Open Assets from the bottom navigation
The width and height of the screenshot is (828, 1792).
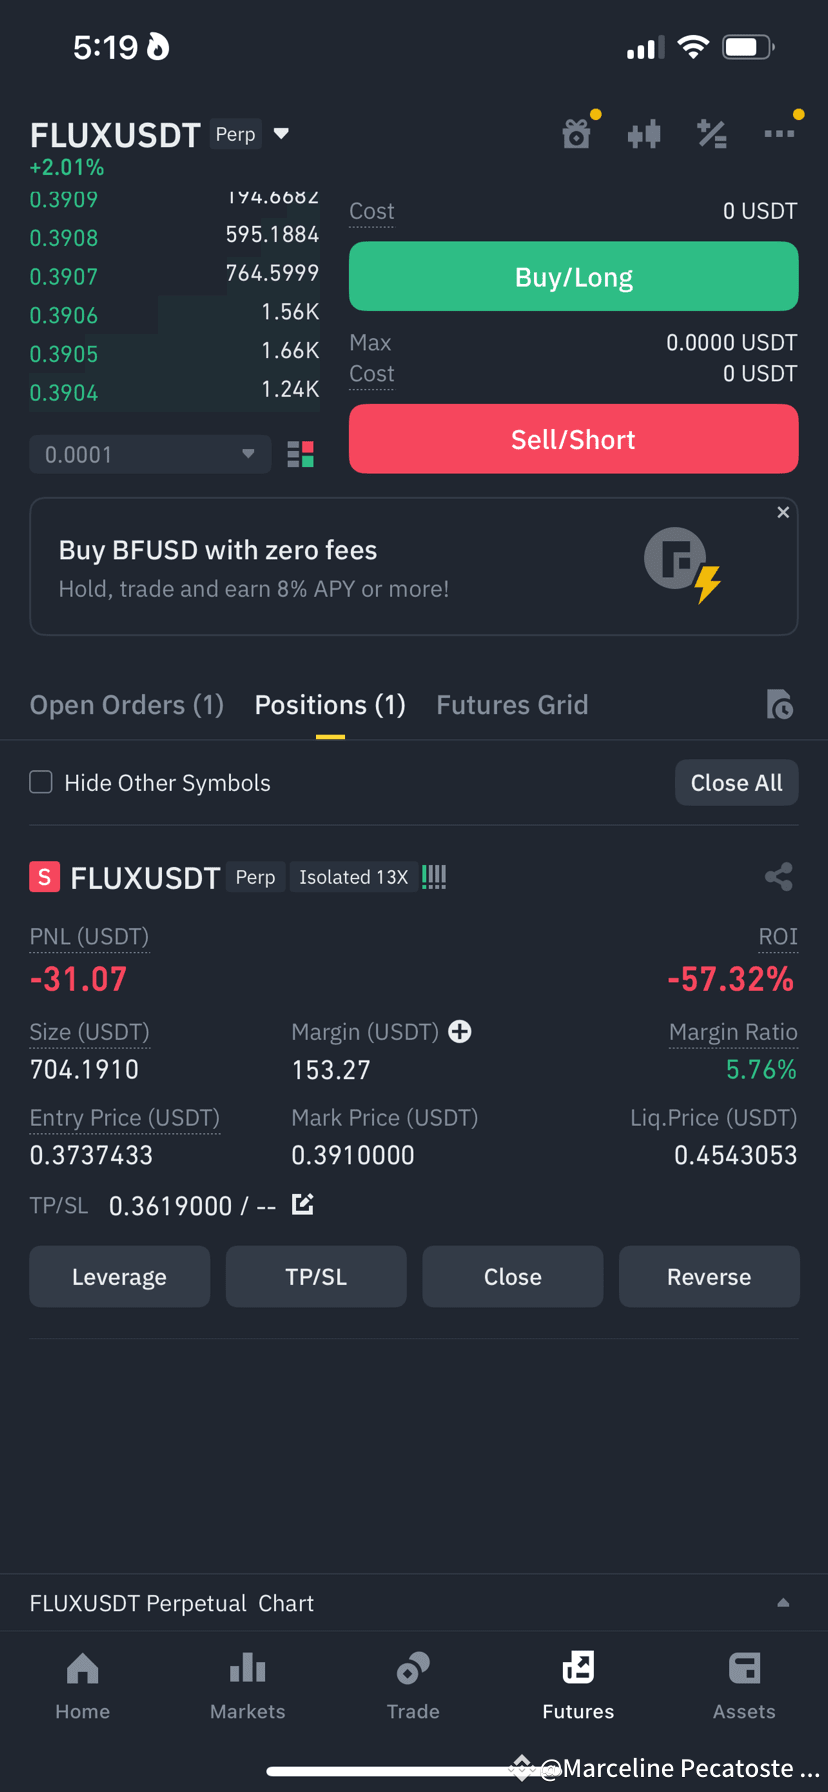pyautogui.click(x=744, y=1685)
